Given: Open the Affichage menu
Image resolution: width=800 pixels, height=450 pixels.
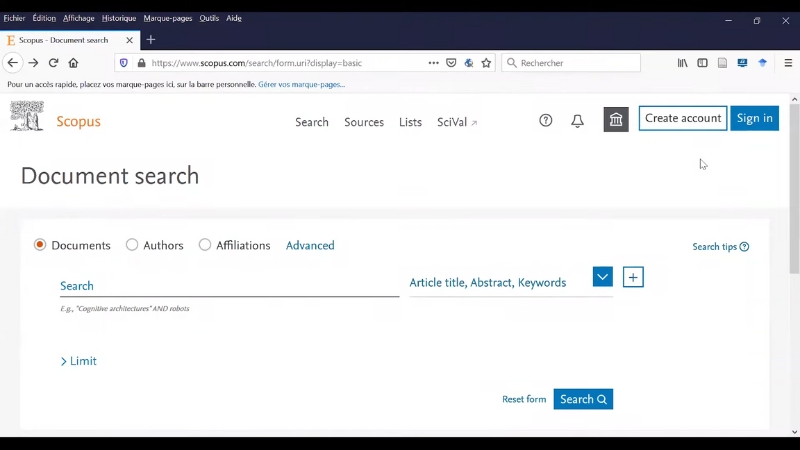Looking at the screenshot, I should click(79, 18).
